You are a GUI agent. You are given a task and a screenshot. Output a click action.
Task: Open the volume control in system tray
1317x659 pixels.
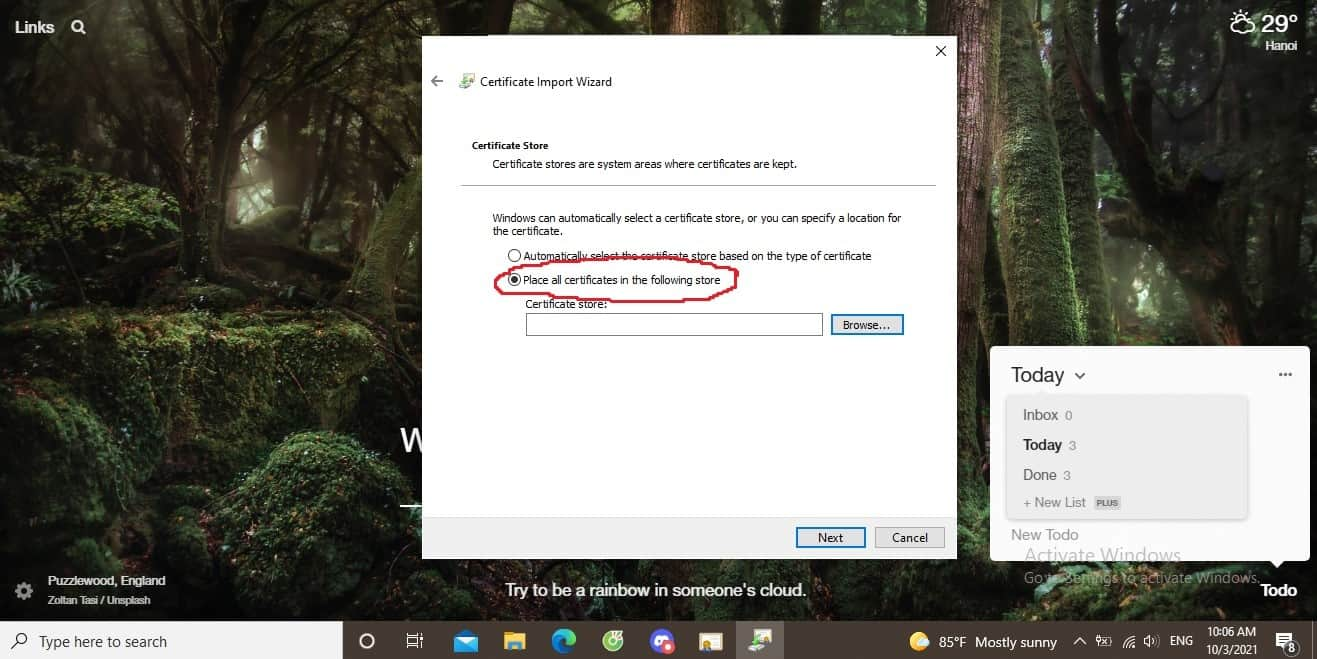coord(1151,642)
